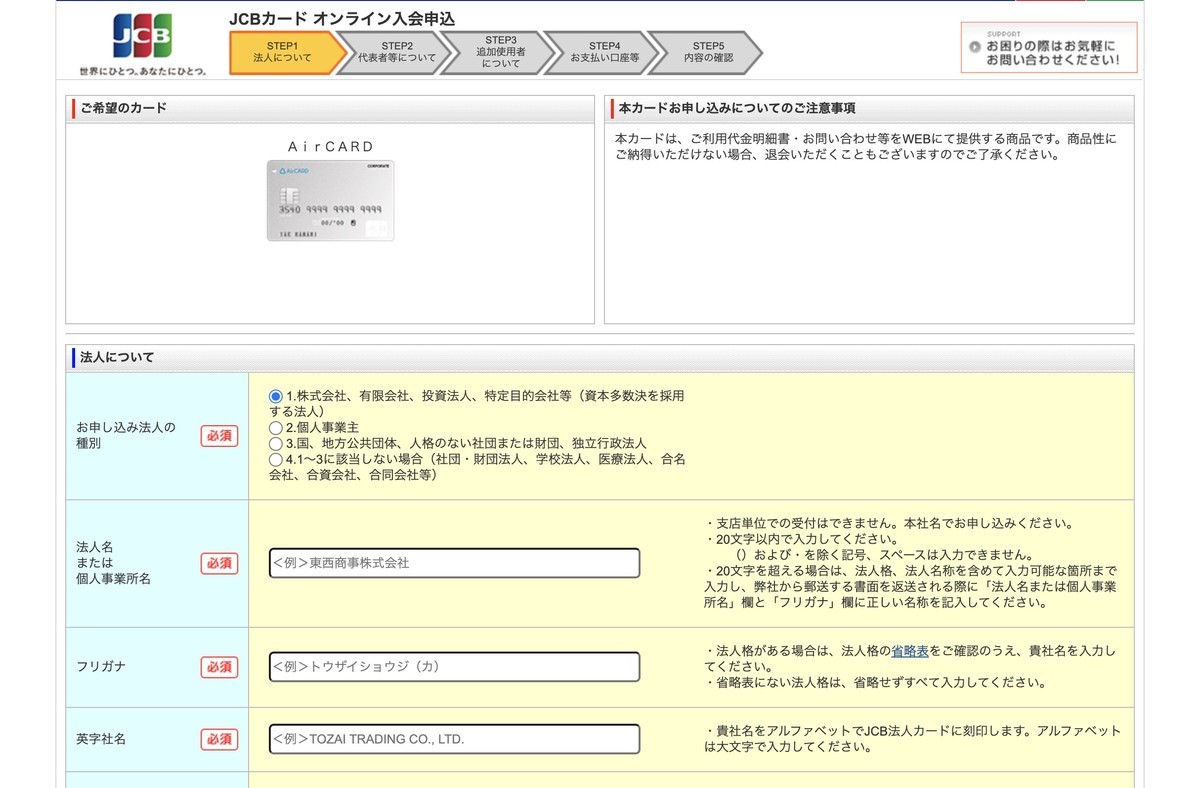Click the 英字社名 label
The width and height of the screenshot is (1200, 788).
tap(101, 739)
